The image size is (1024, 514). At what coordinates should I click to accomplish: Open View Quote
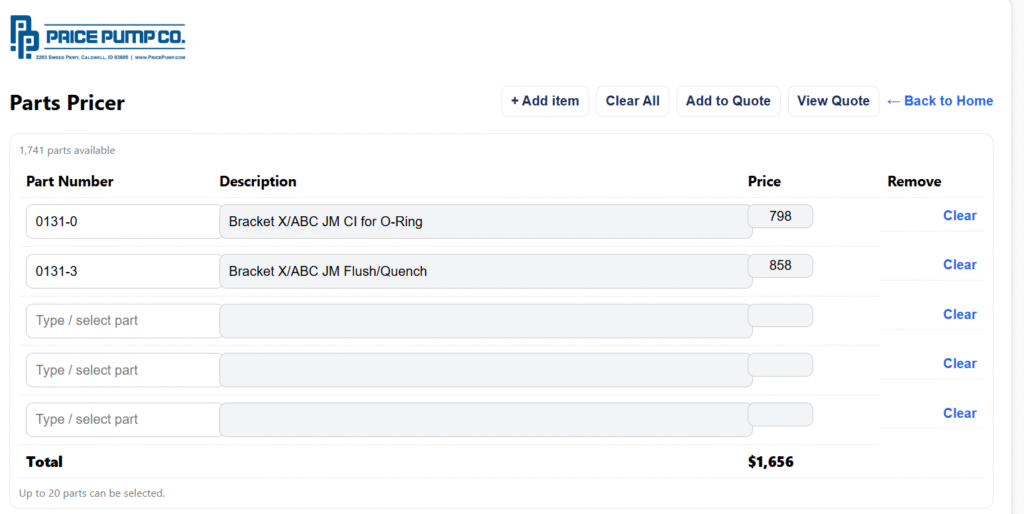(833, 101)
